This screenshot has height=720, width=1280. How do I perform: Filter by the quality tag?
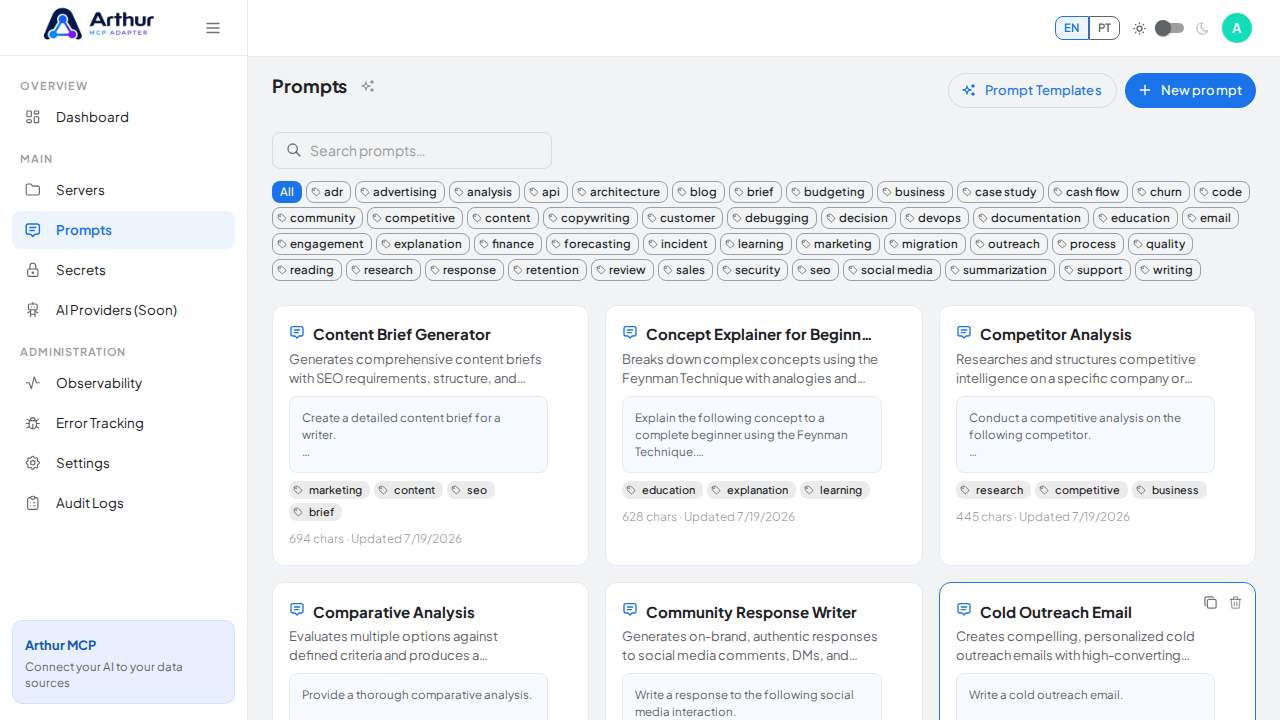pos(1160,244)
